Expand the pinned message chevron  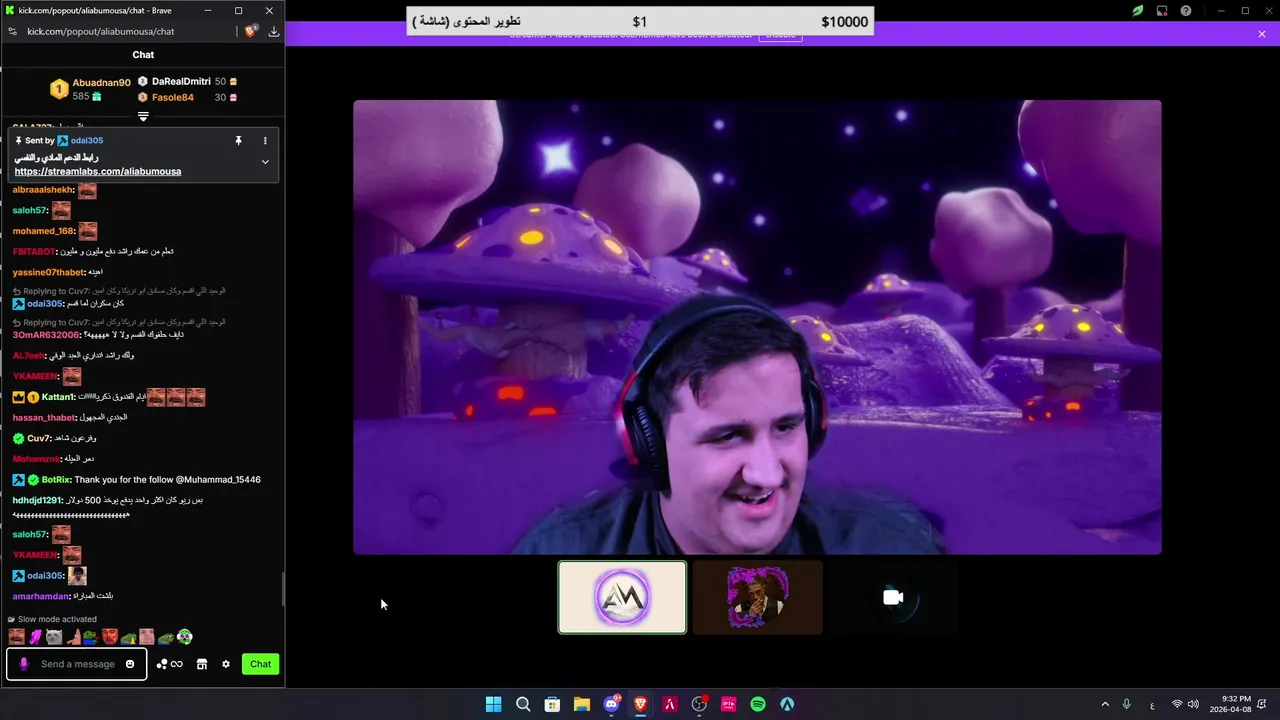click(265, 161)
